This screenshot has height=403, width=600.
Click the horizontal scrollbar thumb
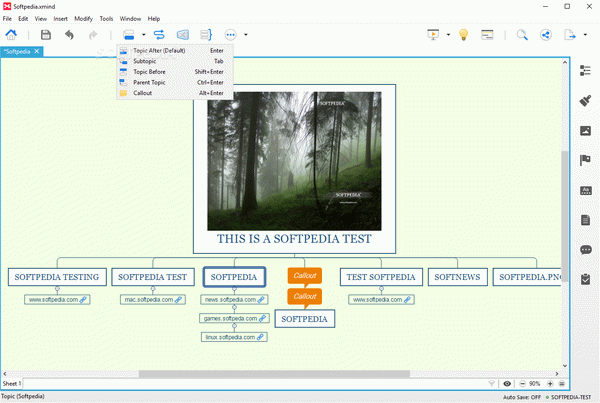coord(274,374)
